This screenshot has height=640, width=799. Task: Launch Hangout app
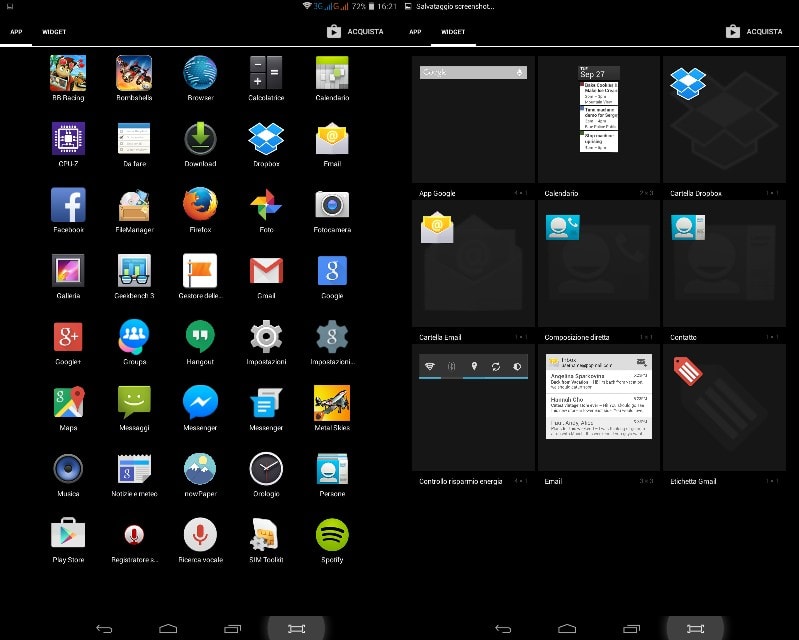[200, 337]
